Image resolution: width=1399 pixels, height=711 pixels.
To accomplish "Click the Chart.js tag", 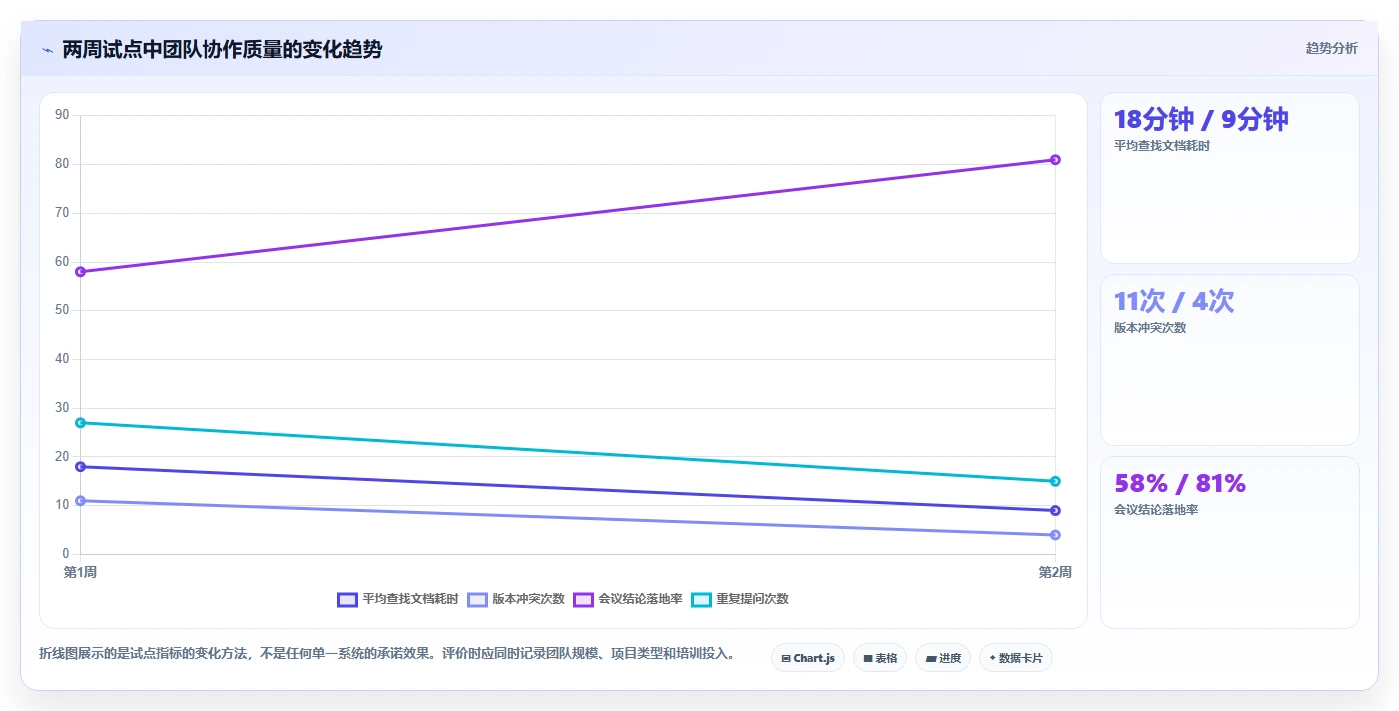I will coord(808,658).
